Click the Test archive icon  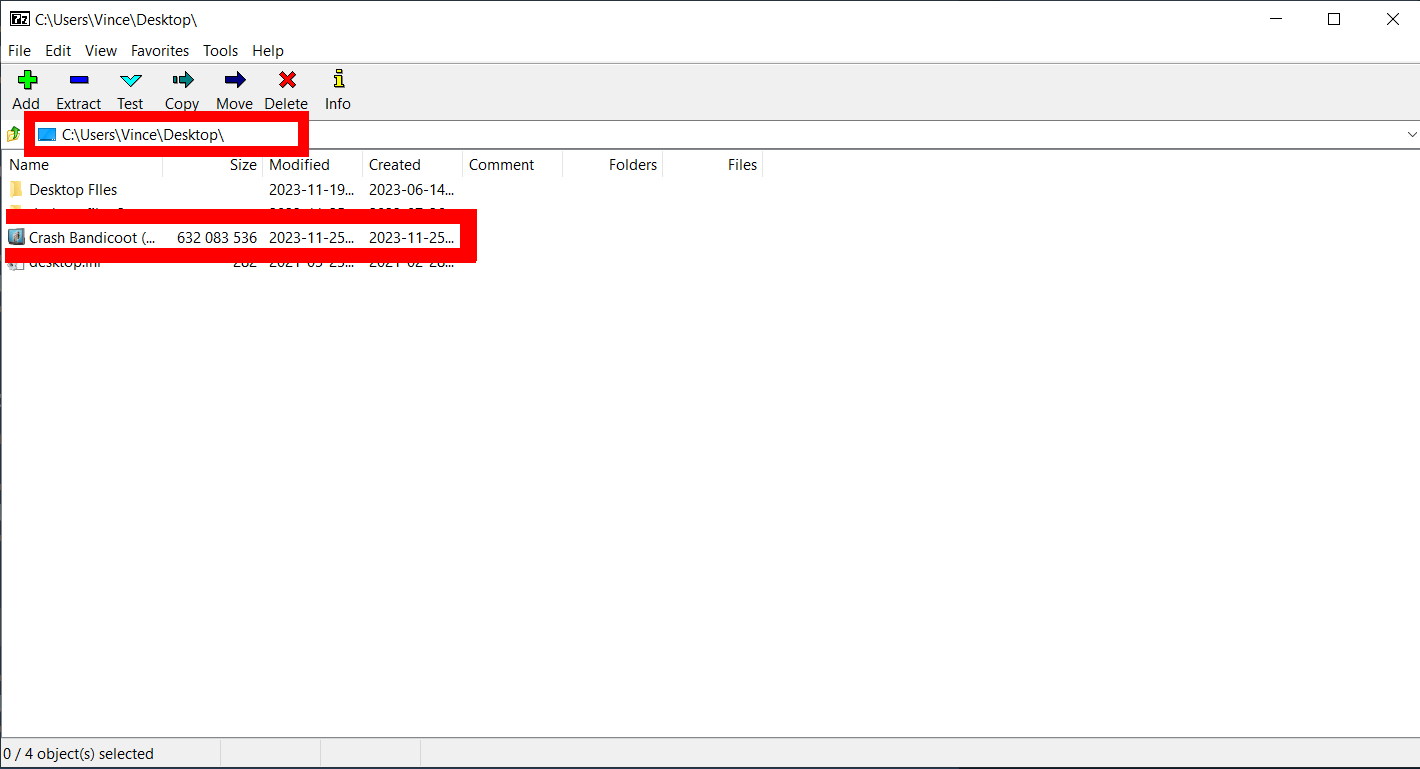[130, 88]
